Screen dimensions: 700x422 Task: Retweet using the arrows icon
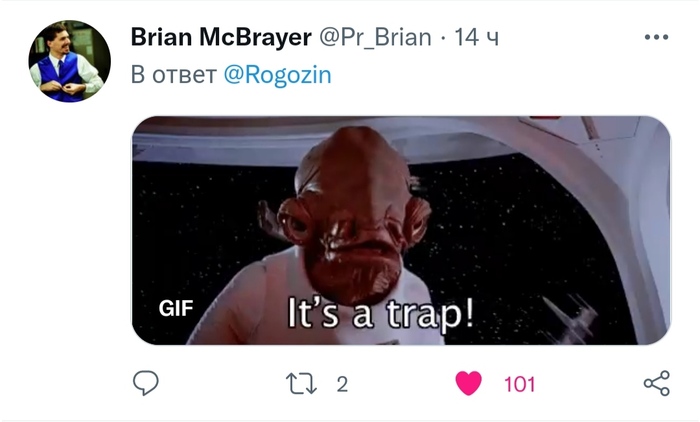(301, 384)
